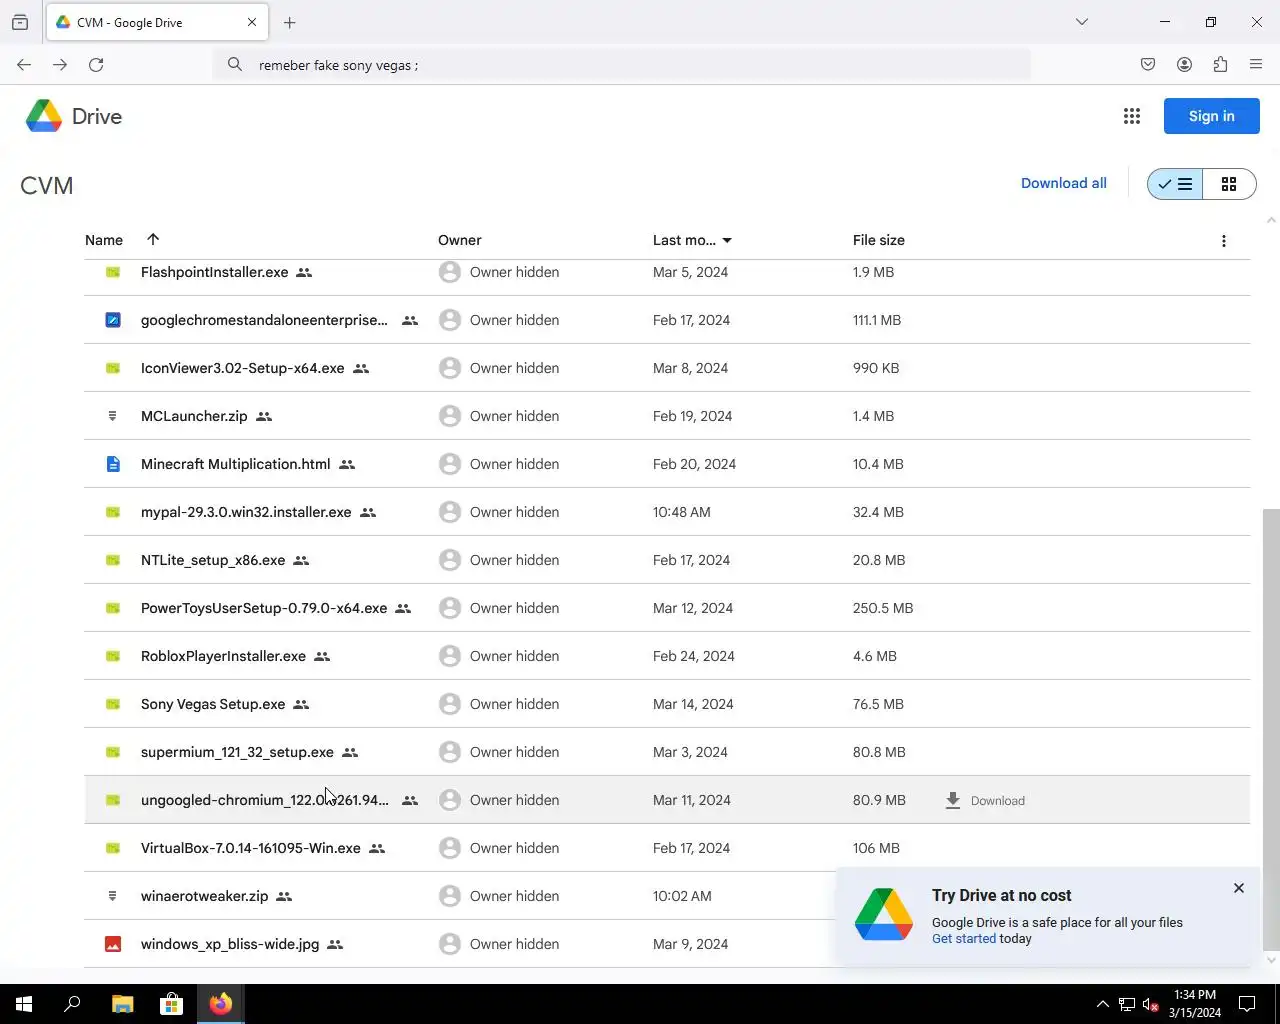Switch to list layout view
Screen dimensions: 1280x1024
tap(1175, 184)
